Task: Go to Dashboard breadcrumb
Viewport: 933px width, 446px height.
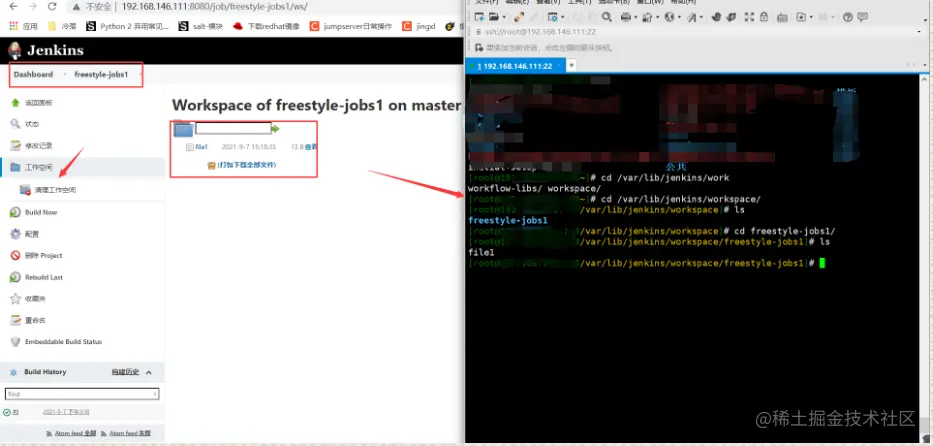Action: pyautogui.click(x=33, y=74)
